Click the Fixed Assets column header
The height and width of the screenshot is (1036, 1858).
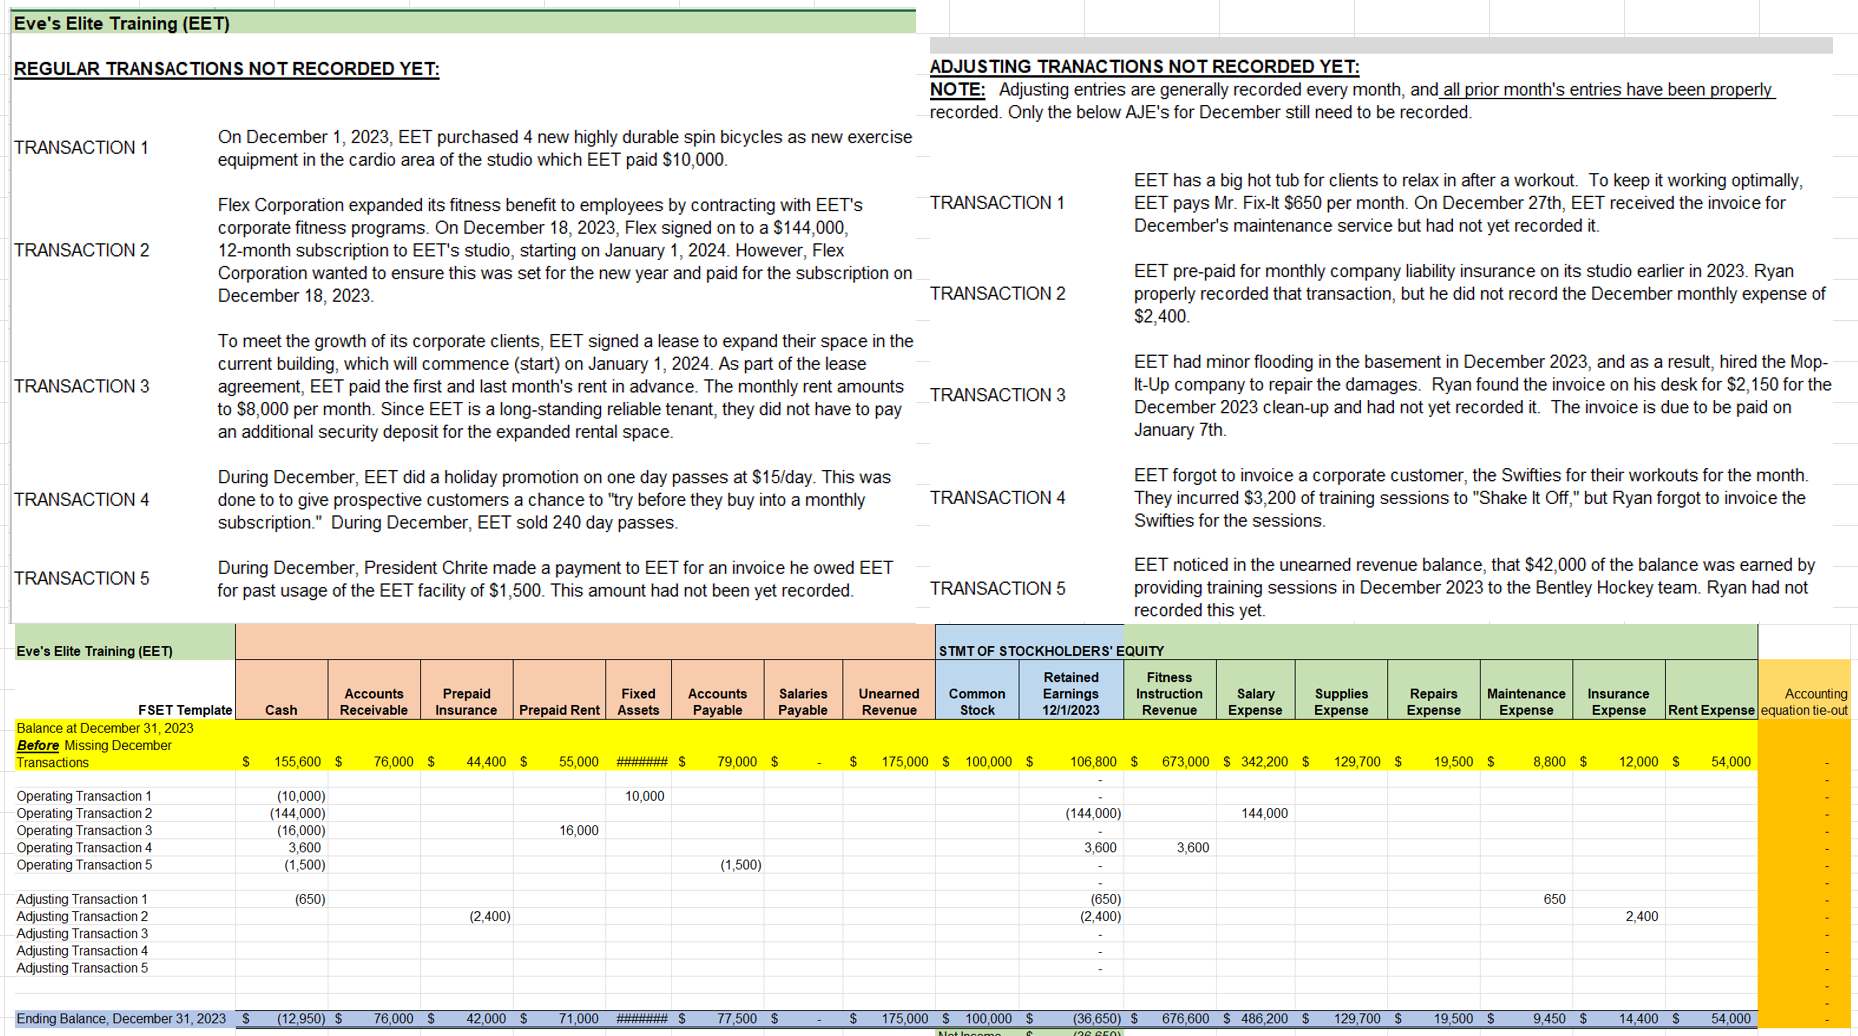point(638,701)
